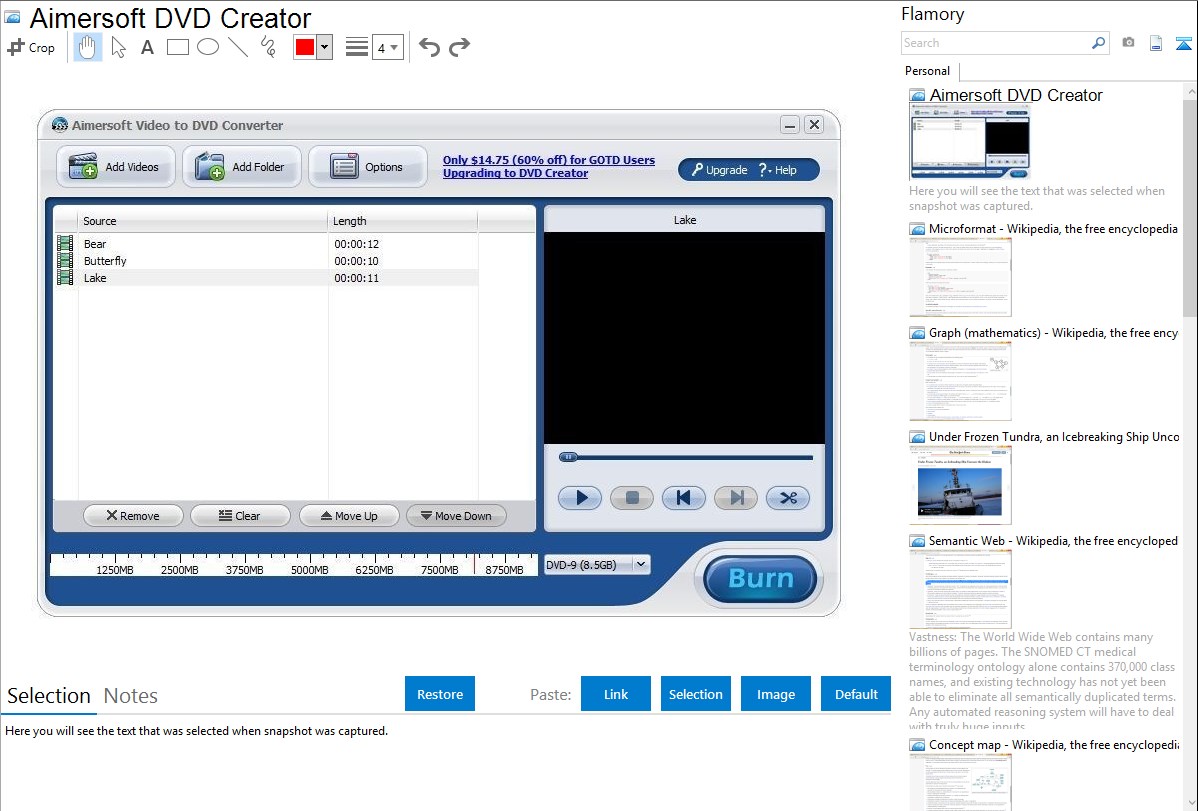Skip to previous video

pyautogui.click(x=684, y=498)
